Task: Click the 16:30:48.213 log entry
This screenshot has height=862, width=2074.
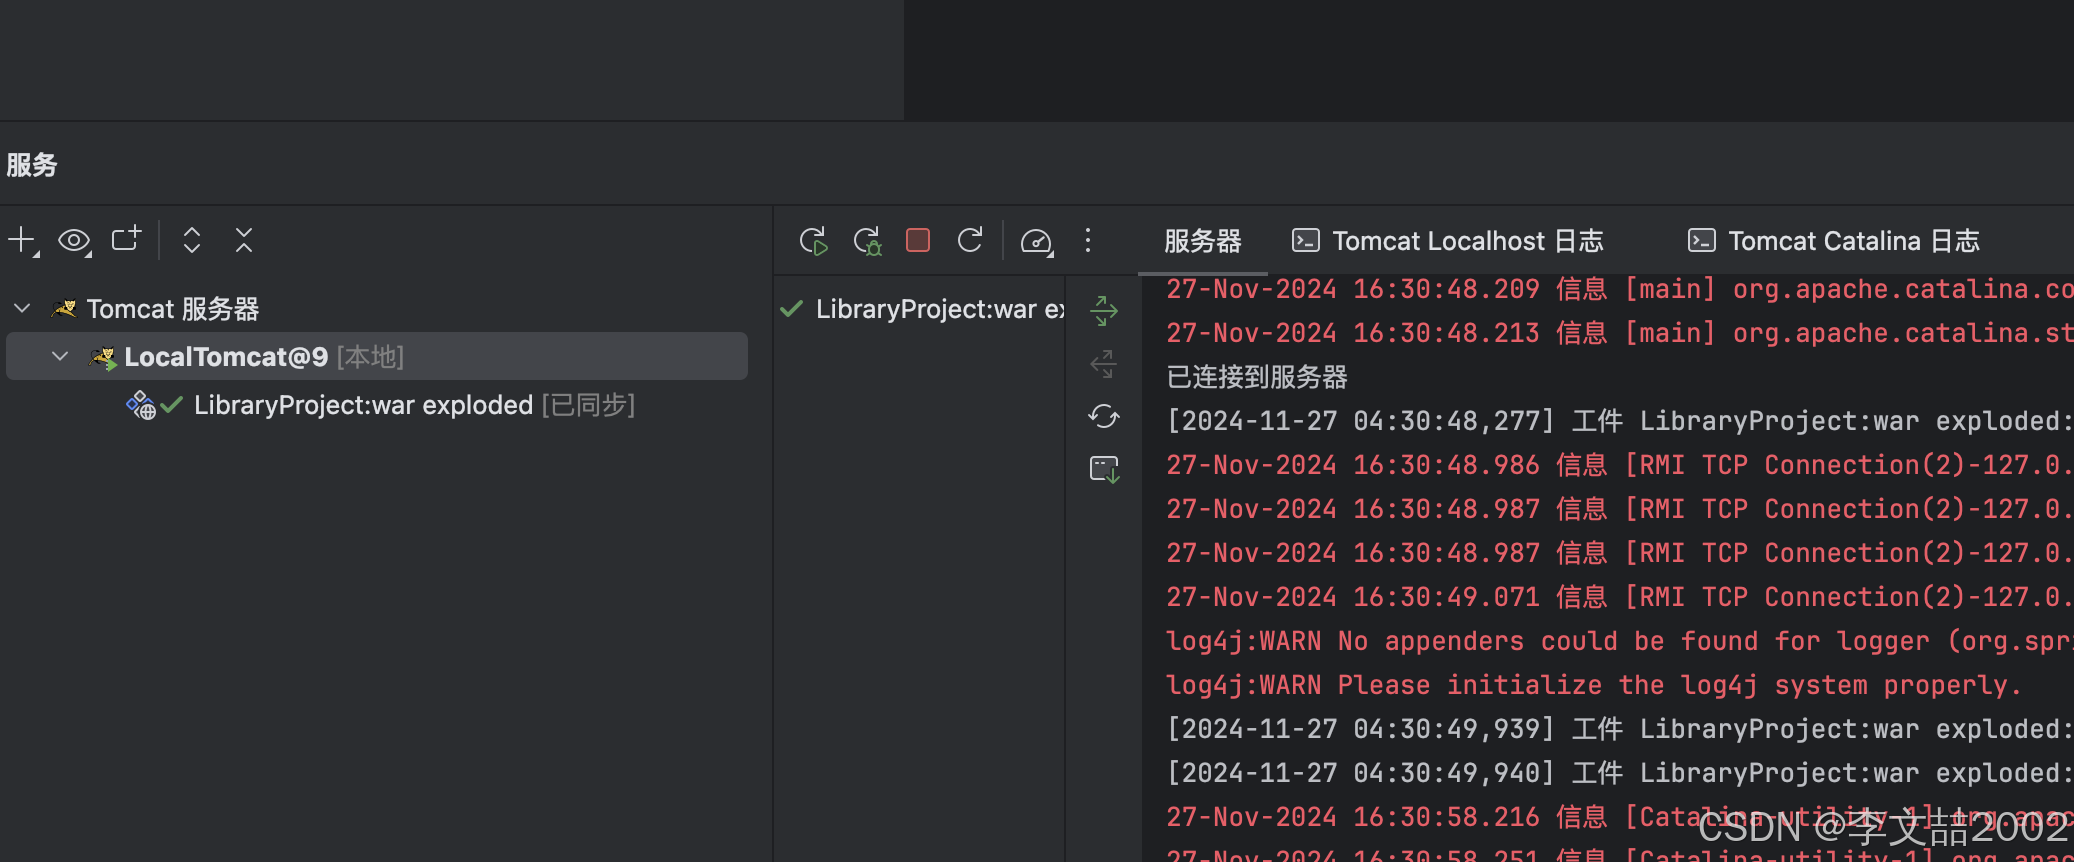Action: pyautogui.click(x=1619, y=333)
